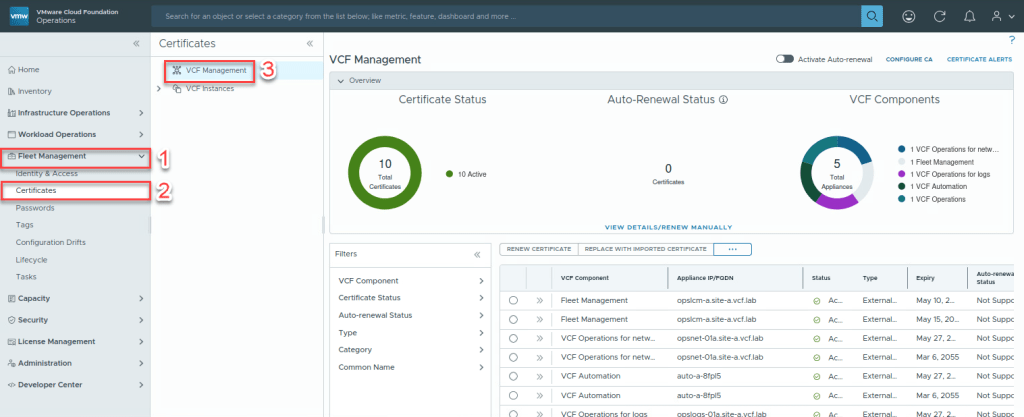The image size is (1024, 417).
Task: Click the help question mark icon
Action: coord(1012,40)
